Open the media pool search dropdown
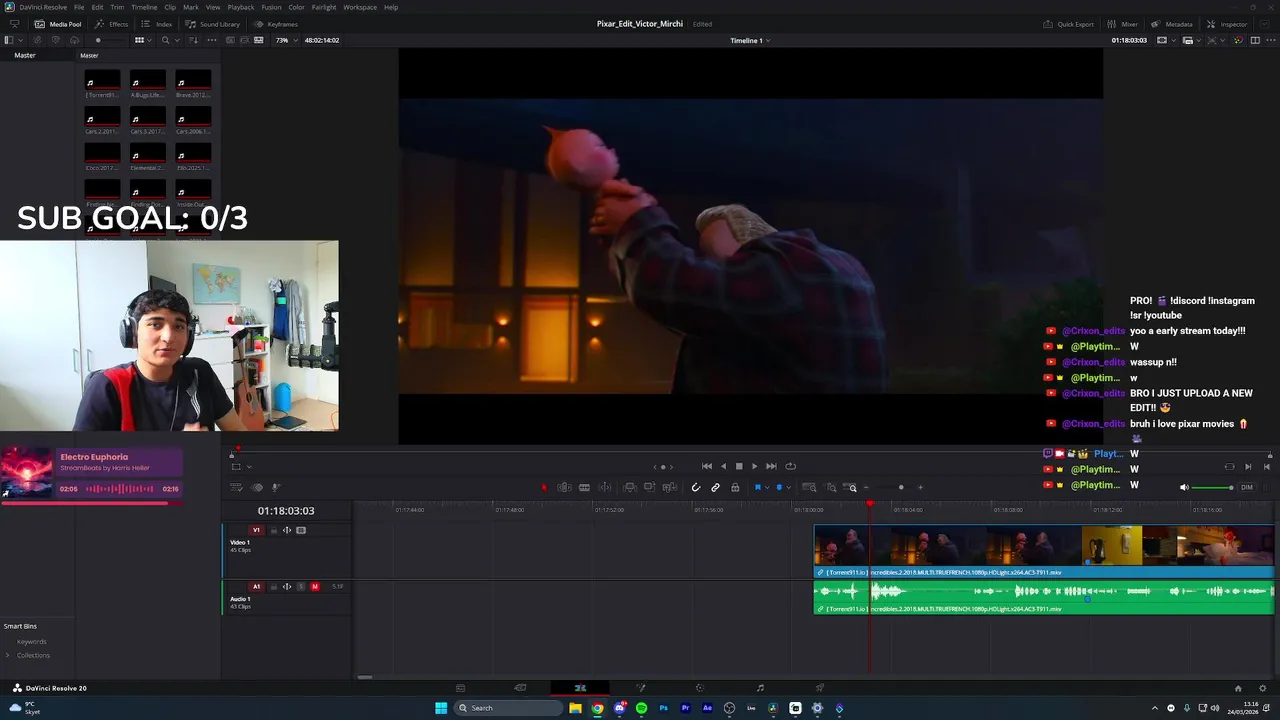The image size is (1280, 720). point(177,40)
